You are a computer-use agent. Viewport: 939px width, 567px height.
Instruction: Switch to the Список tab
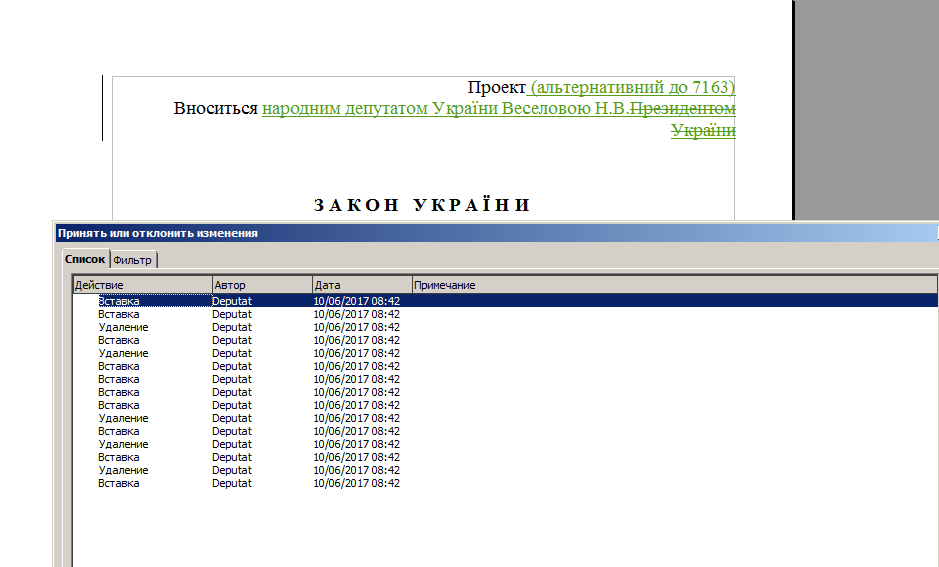(x=86, y=259)
